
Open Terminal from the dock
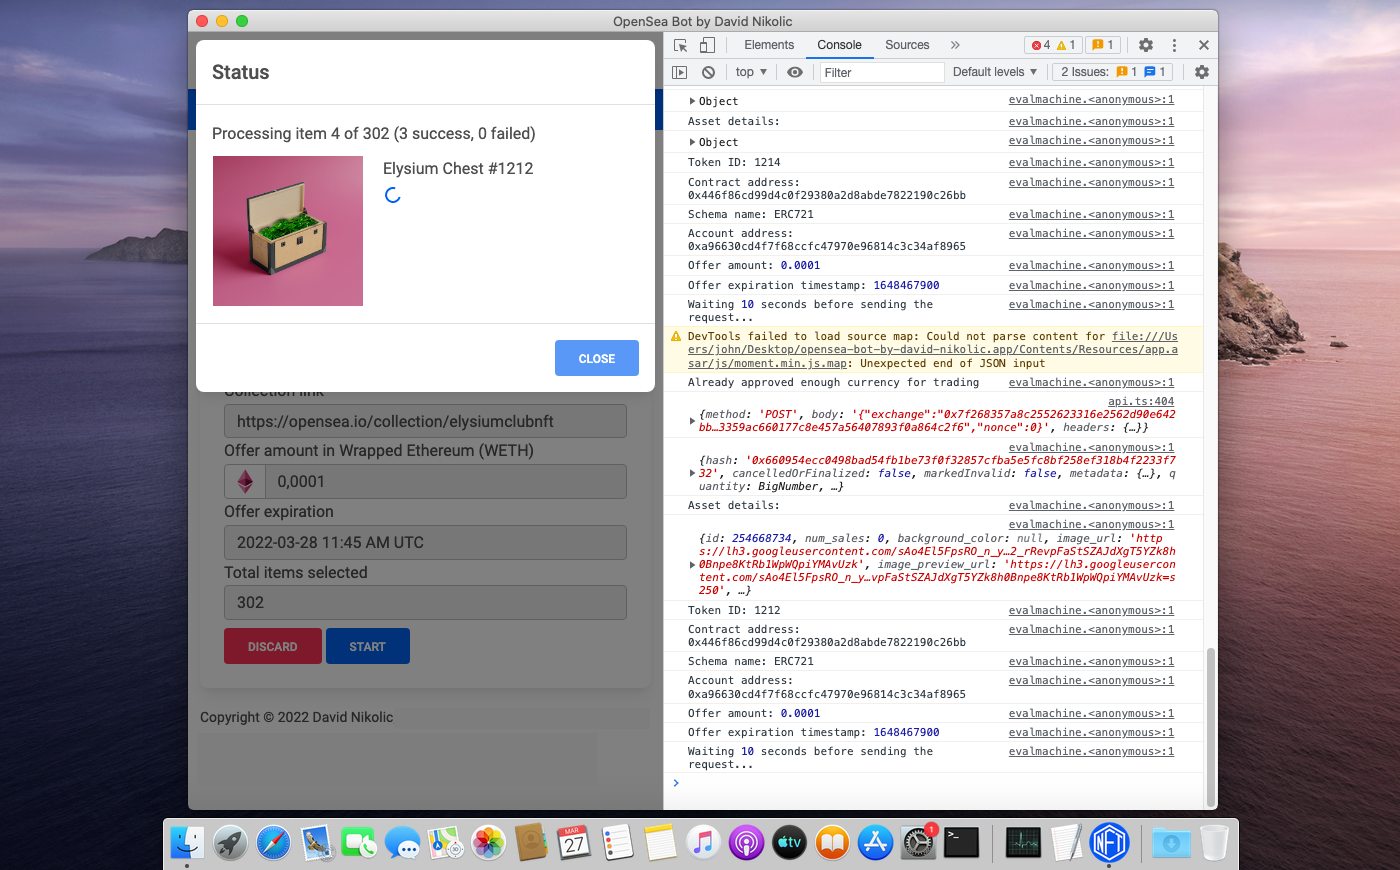pyautogui.click(x=961, y=843)
